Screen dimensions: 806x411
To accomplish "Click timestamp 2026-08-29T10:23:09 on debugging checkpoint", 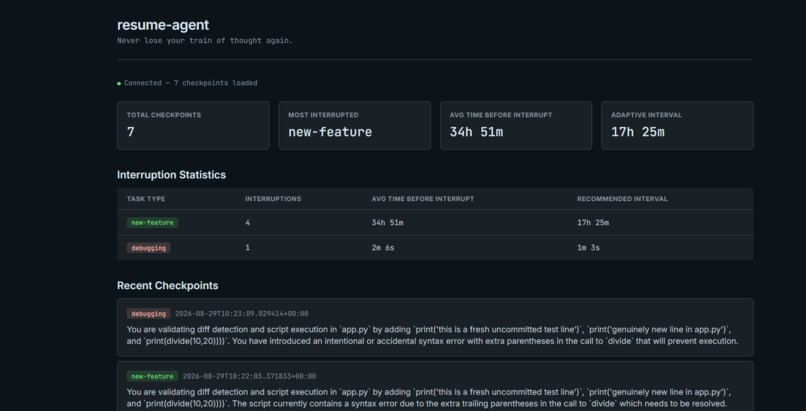I will pyautogui.click(x=242, y=313).
